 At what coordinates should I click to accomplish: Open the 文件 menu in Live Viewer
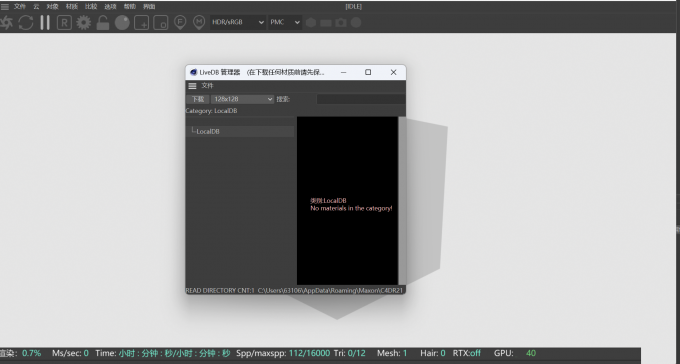tap(20, 7)
